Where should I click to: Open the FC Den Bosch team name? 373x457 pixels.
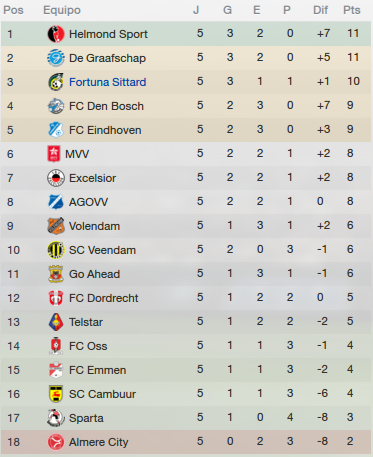[106, 106]
